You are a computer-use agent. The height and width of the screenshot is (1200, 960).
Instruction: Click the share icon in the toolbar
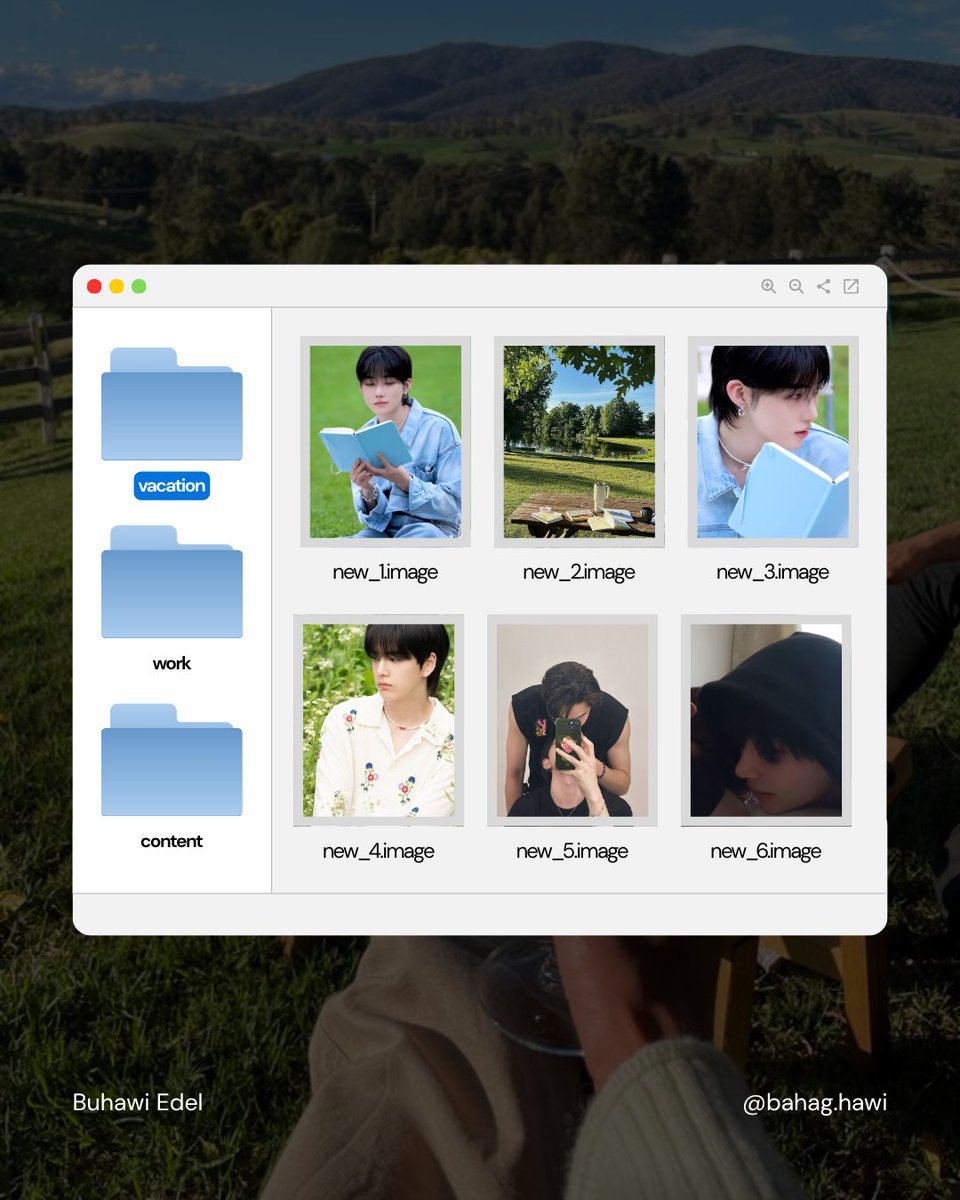(x=823, y=287)
